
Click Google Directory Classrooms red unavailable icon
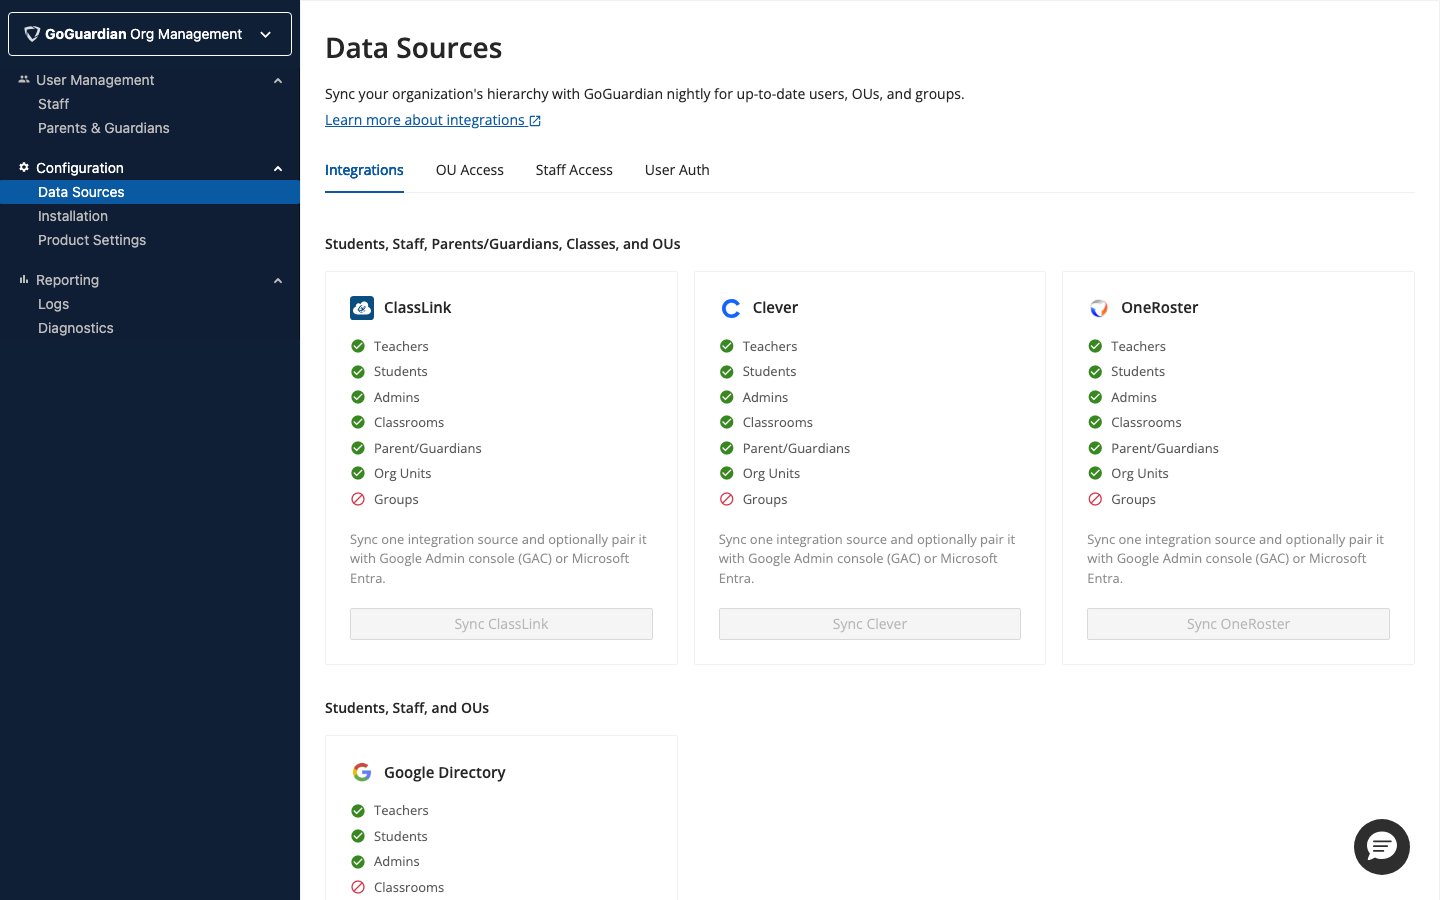click(x=358, y=887)
